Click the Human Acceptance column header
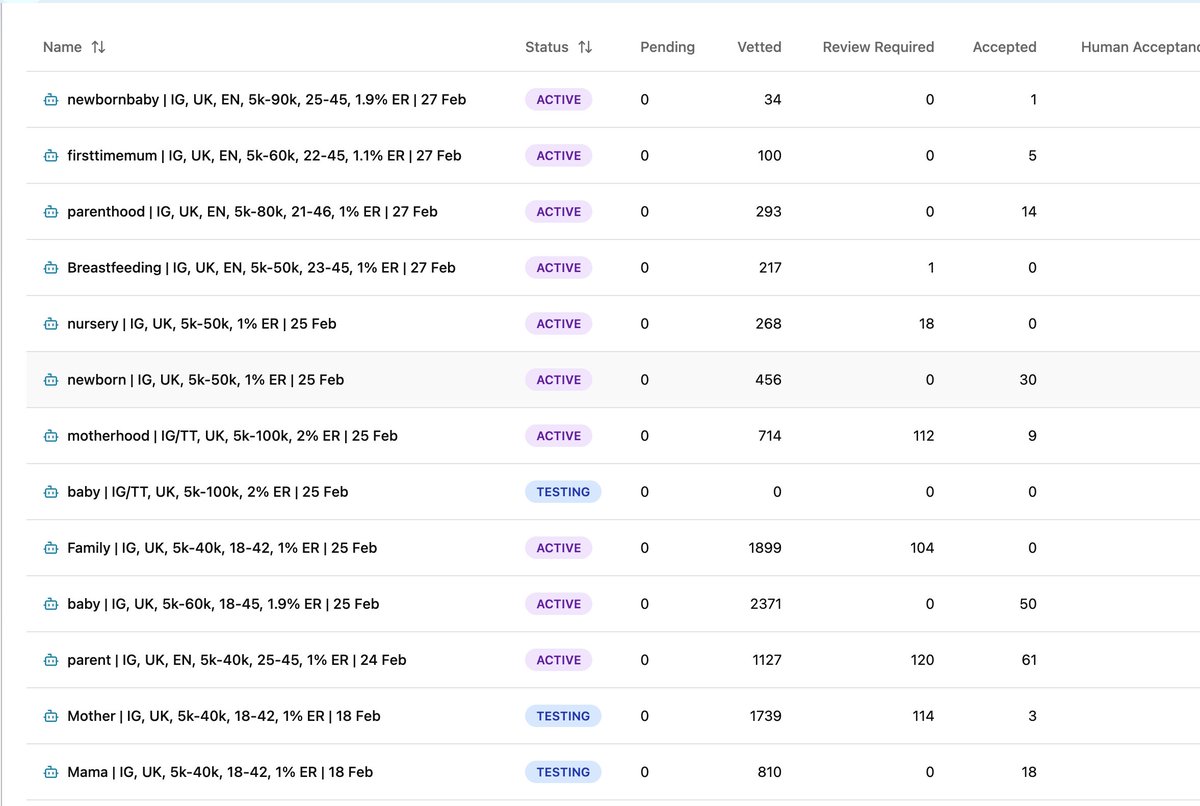Screen dimensions: 1200x806 [1140, 47]
